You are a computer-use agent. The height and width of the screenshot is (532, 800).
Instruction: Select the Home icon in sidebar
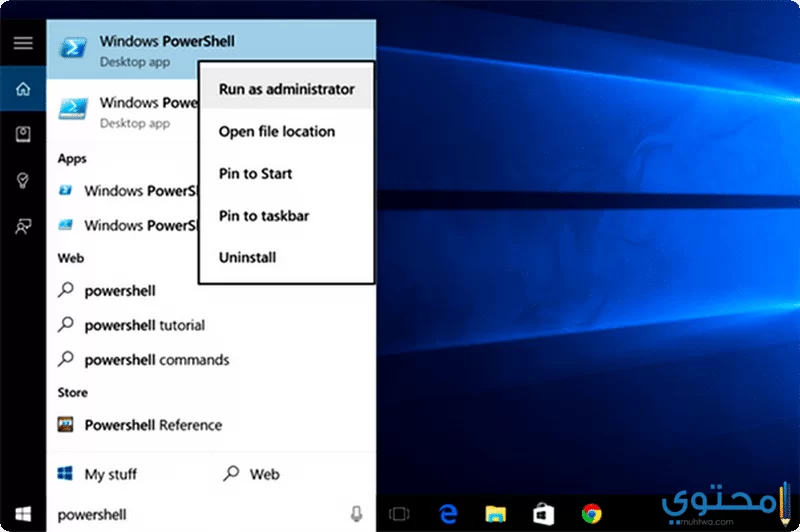pyautogui.click(x=23, y=89)
